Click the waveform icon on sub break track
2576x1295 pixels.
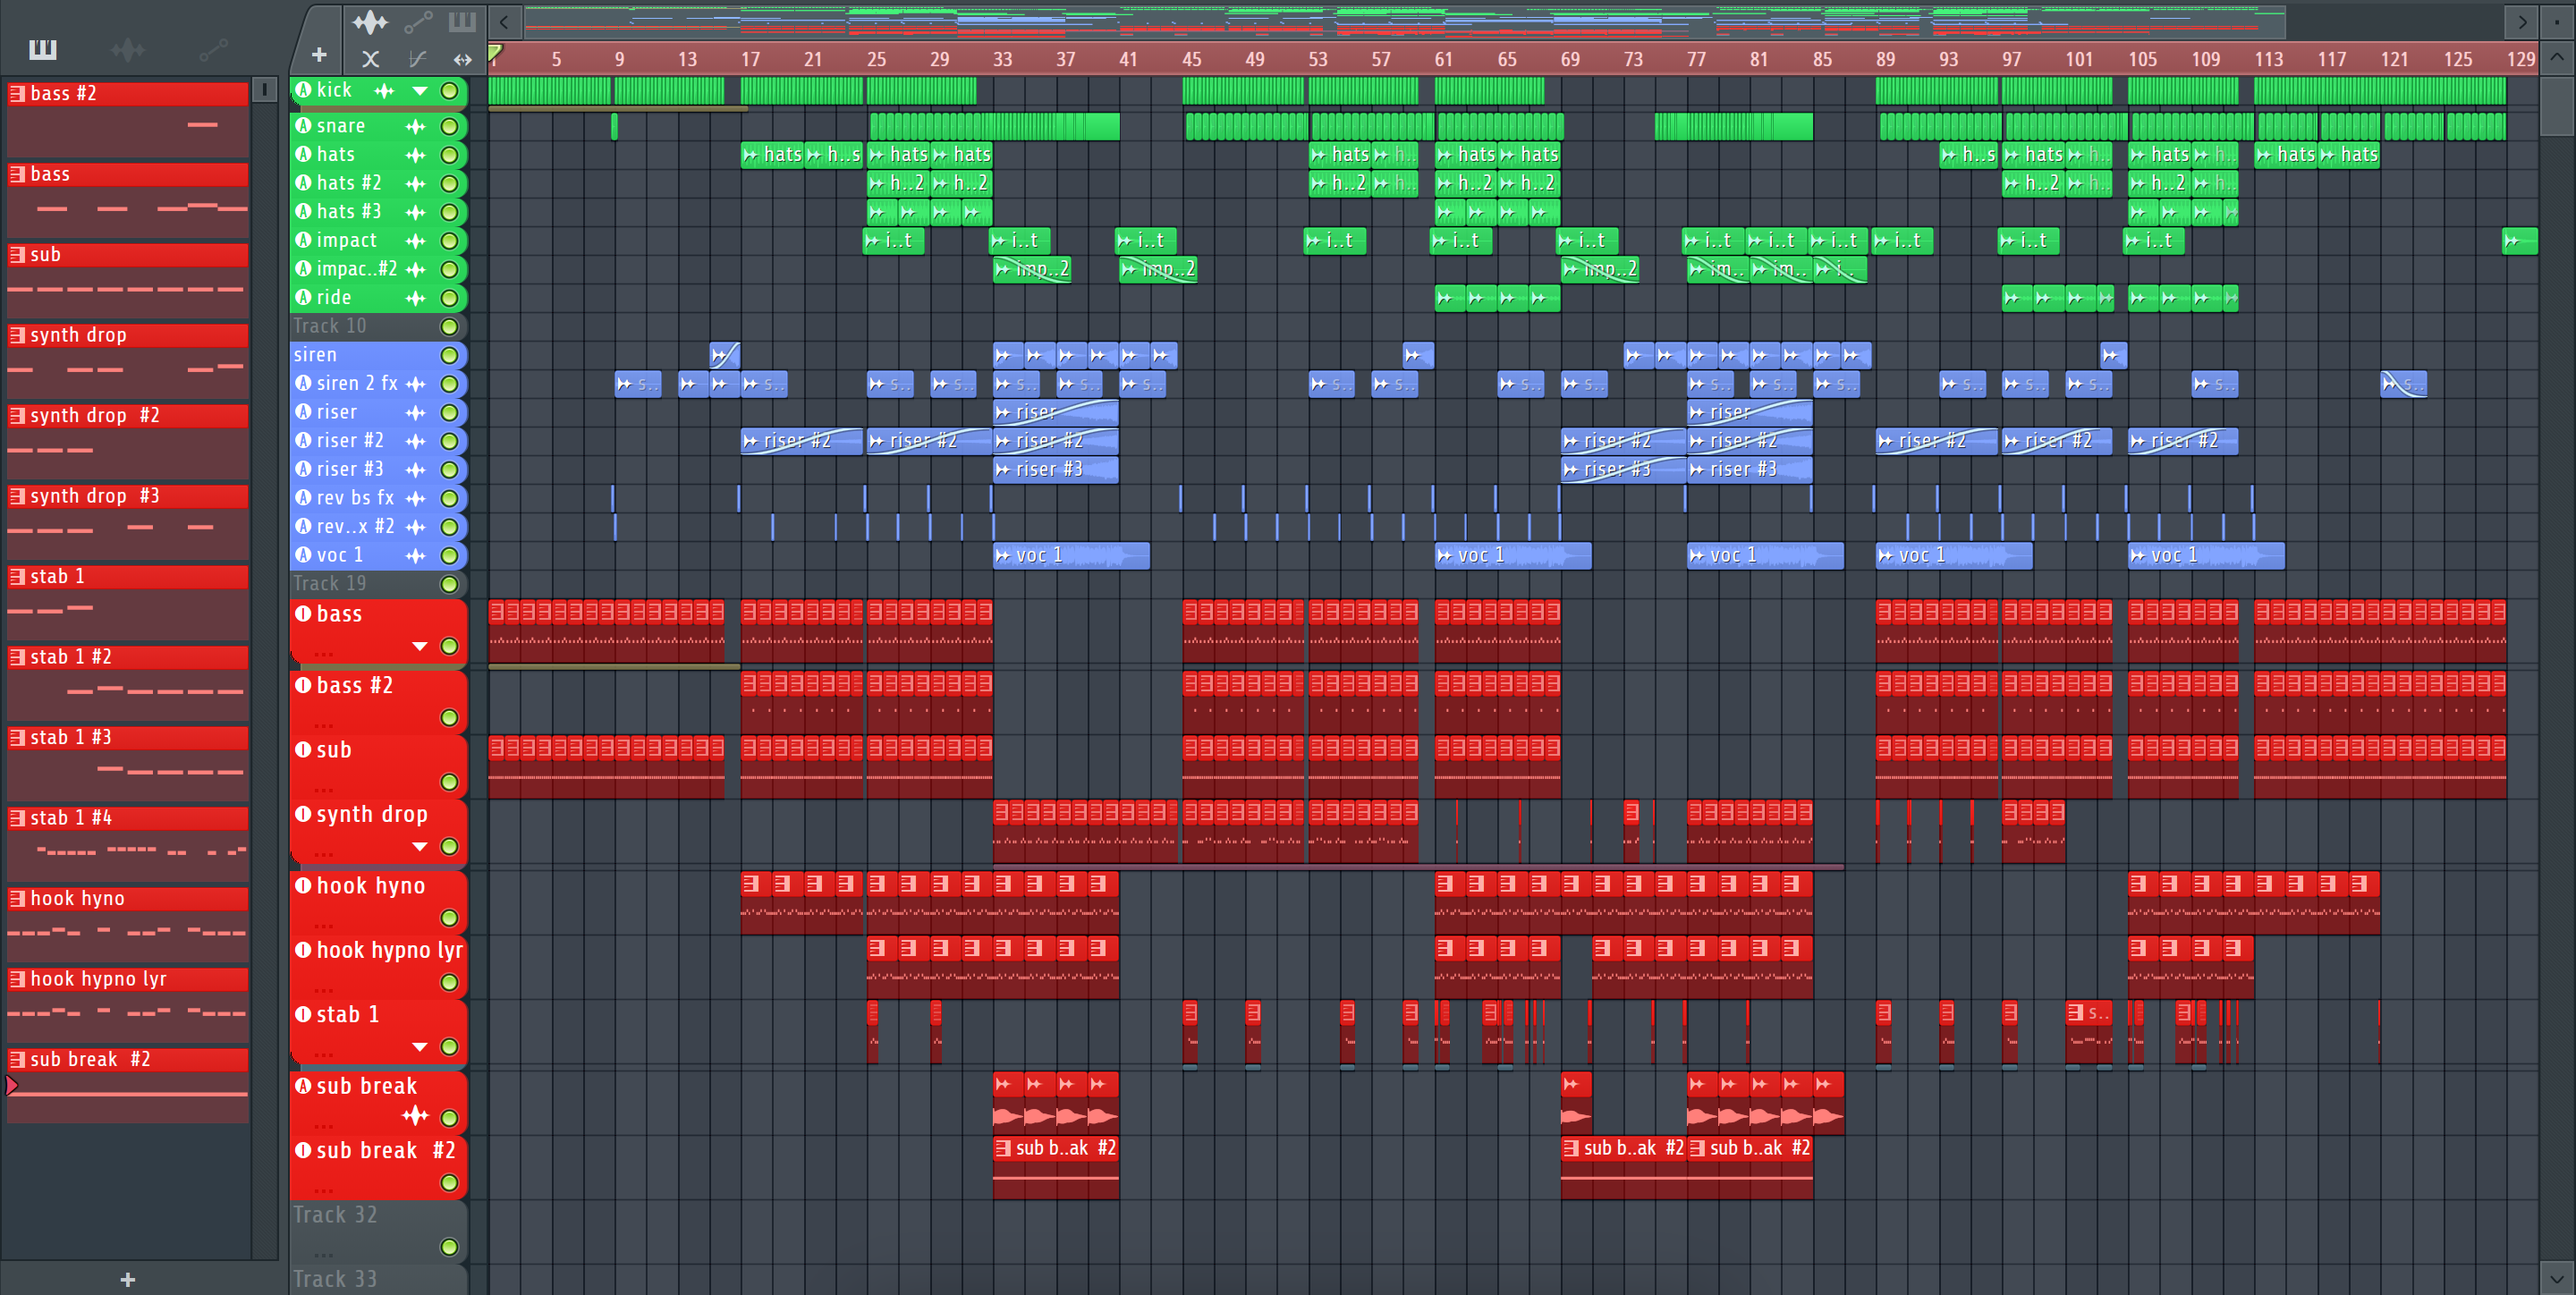(x=415, y=1115)
